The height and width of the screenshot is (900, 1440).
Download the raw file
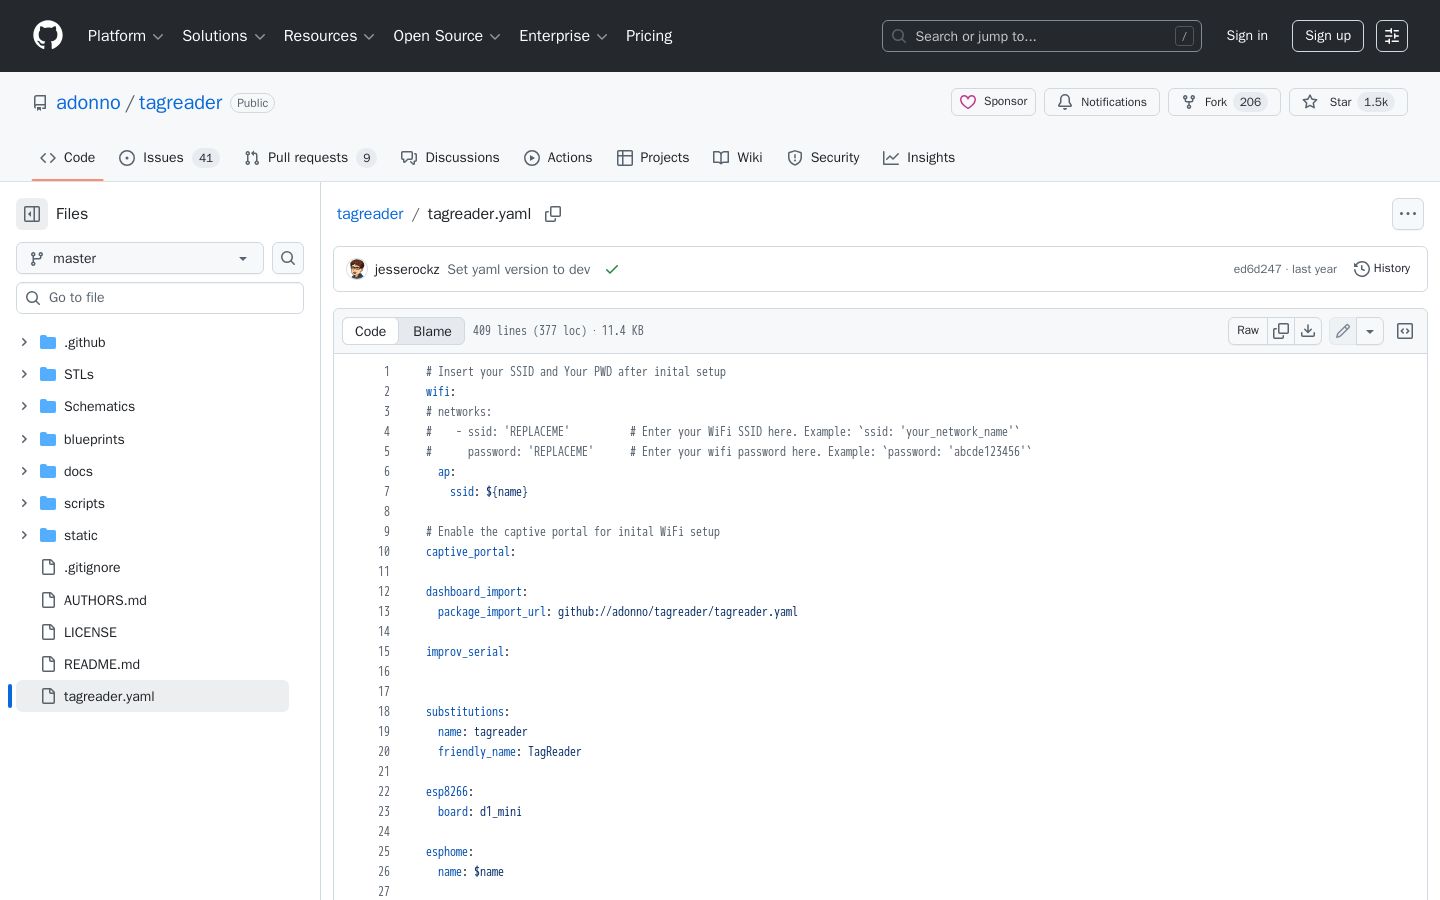pyautogui.click(x=1308, y=331)
